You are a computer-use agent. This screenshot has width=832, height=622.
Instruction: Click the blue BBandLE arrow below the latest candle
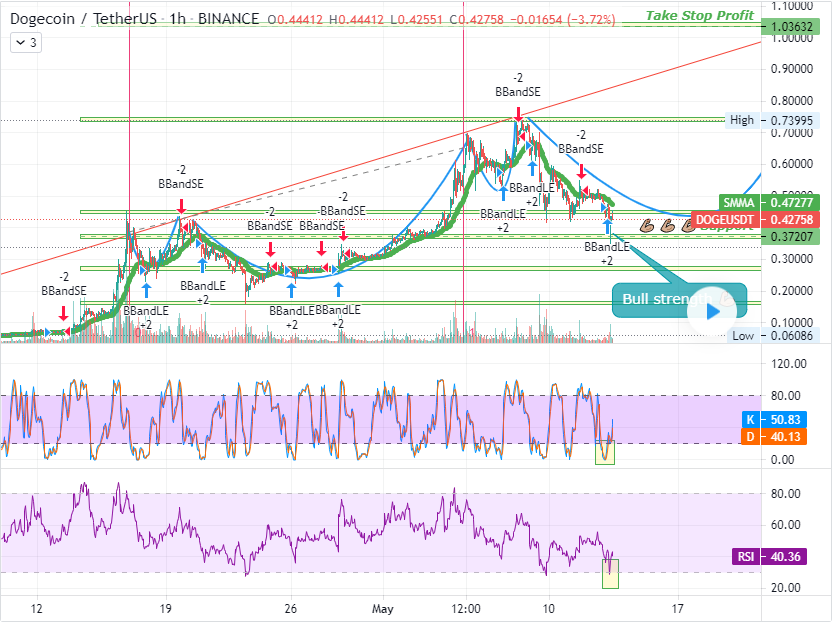(607, 227)
